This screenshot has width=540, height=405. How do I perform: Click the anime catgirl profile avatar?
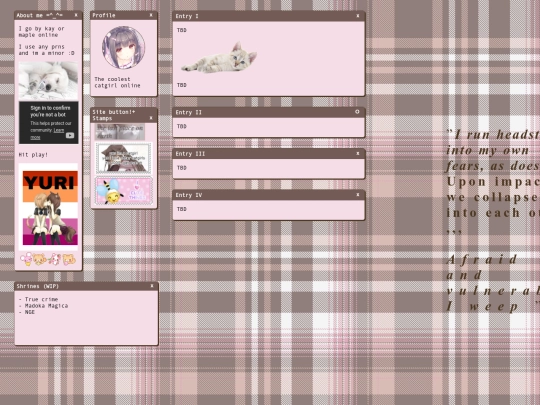(123, 48)
